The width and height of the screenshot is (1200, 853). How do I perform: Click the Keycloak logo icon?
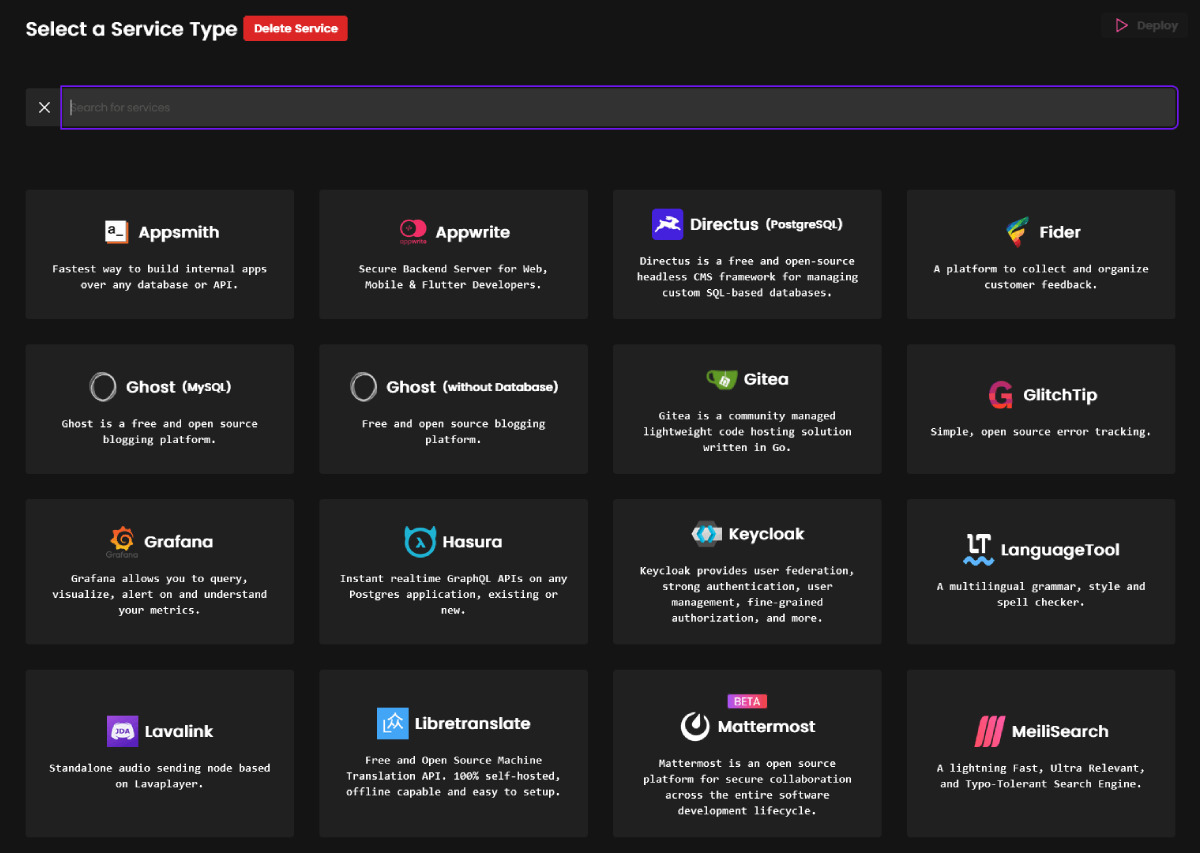click(706, 534)
